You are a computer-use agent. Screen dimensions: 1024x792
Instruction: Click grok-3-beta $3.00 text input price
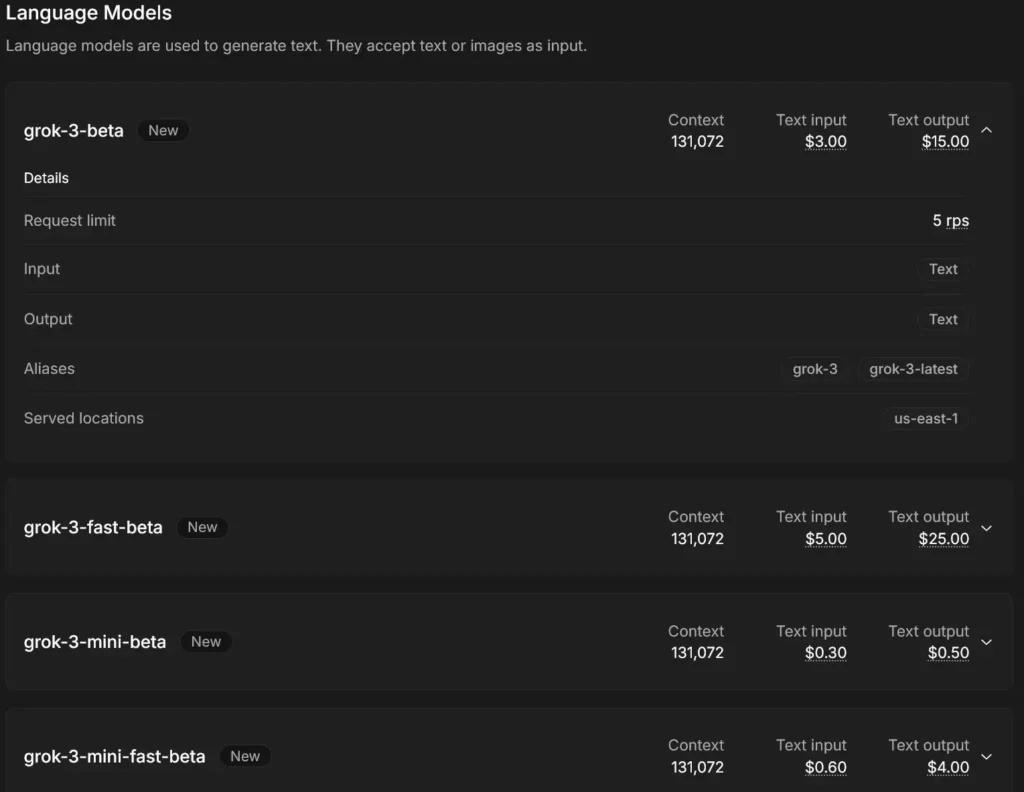click(826, 142)
